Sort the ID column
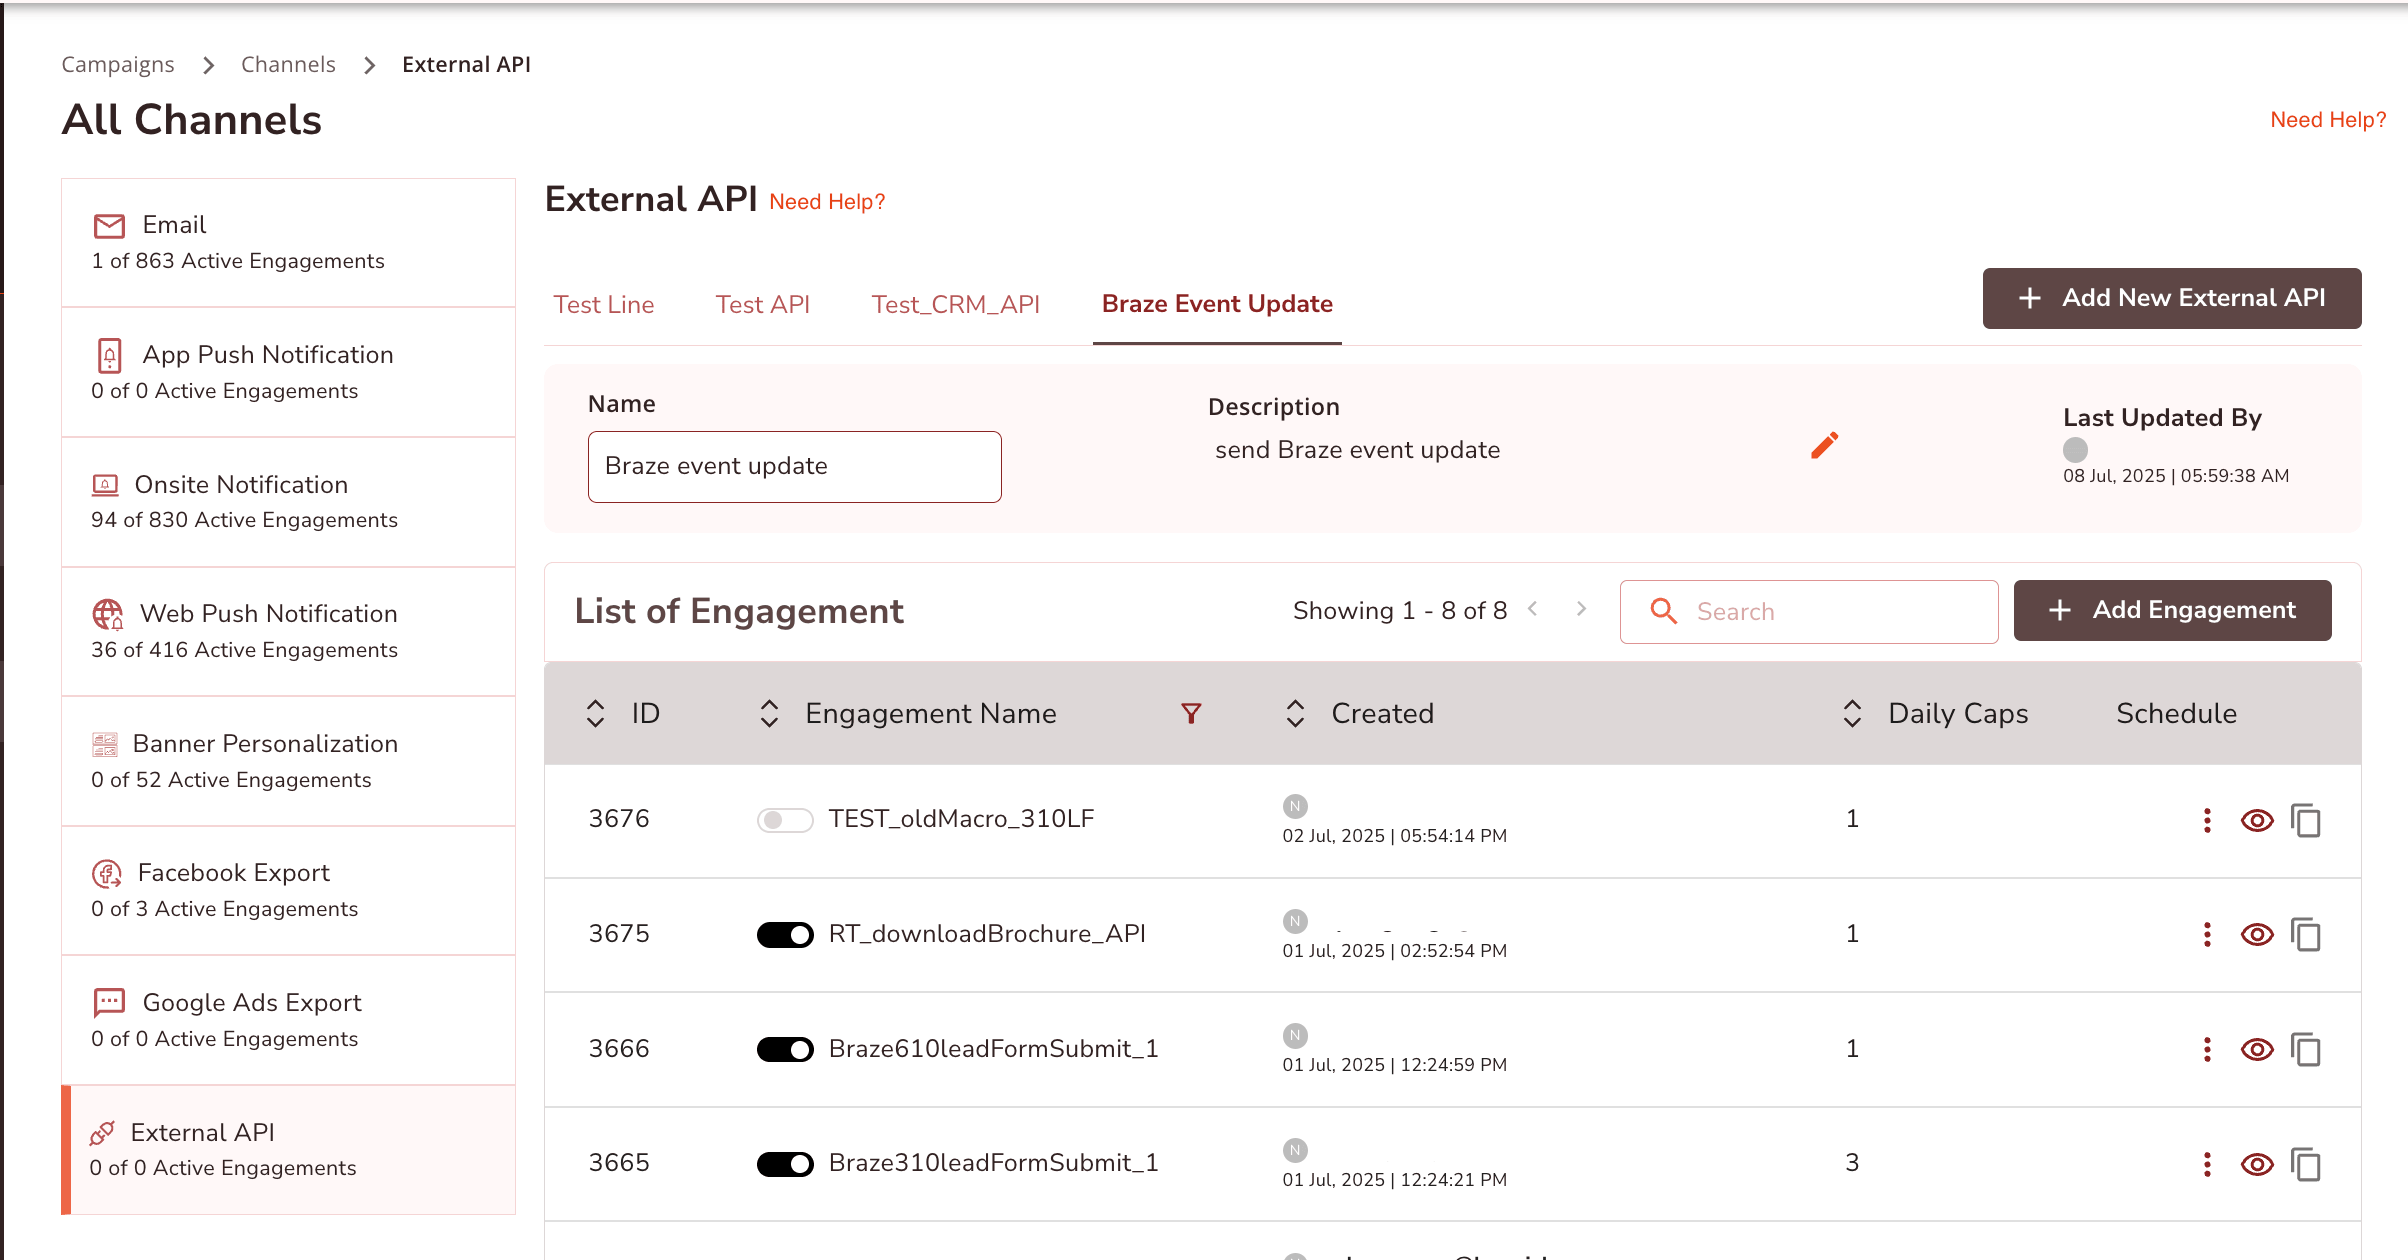The height and width of the screenshot is (1260, 2408). tap(594, 713)
